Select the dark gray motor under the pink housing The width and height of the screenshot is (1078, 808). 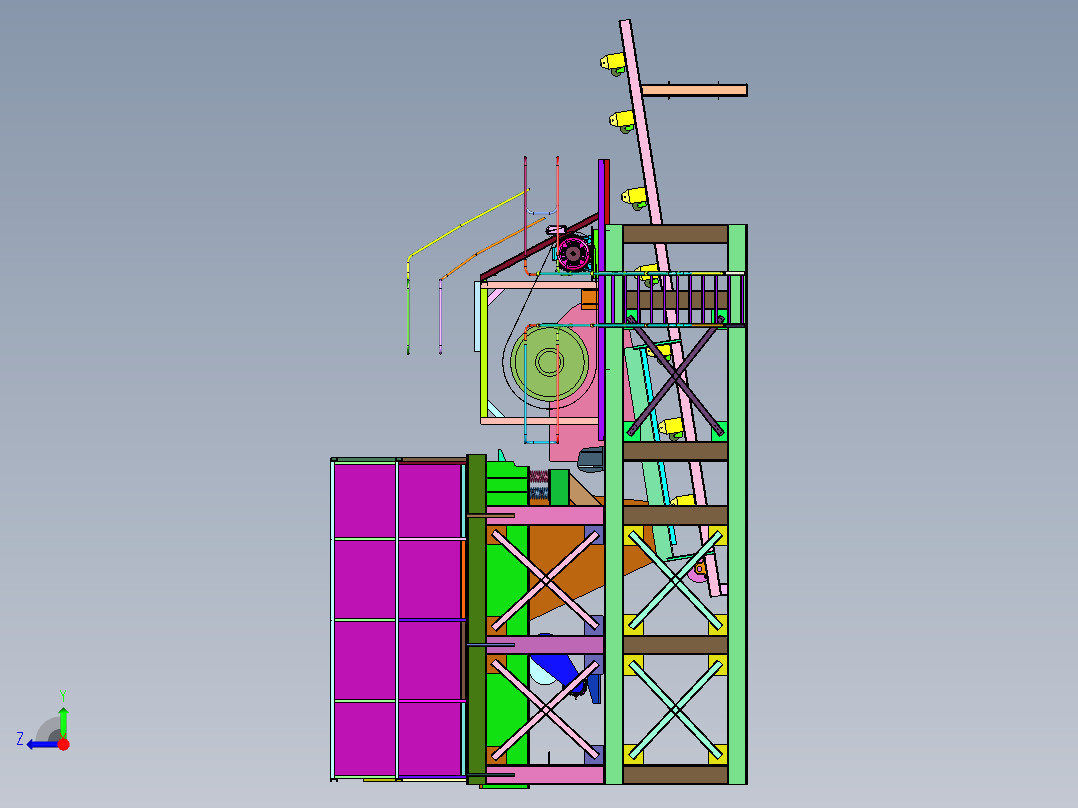[x=591, y=459]
